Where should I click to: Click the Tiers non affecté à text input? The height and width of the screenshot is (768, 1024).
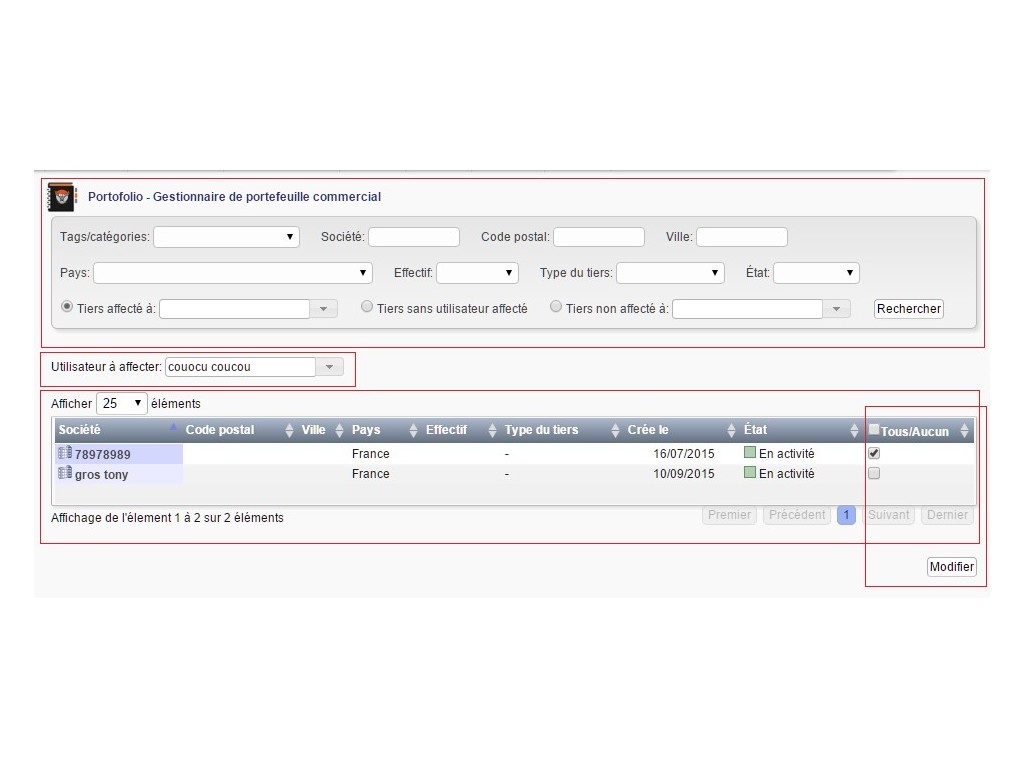click(748, 309)
